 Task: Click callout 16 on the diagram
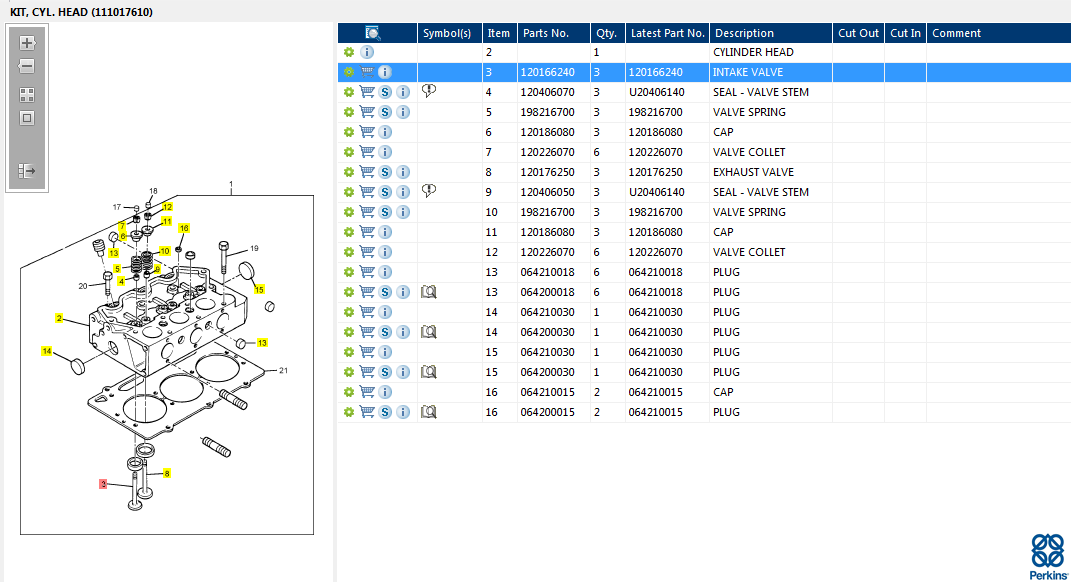point(184,228)
